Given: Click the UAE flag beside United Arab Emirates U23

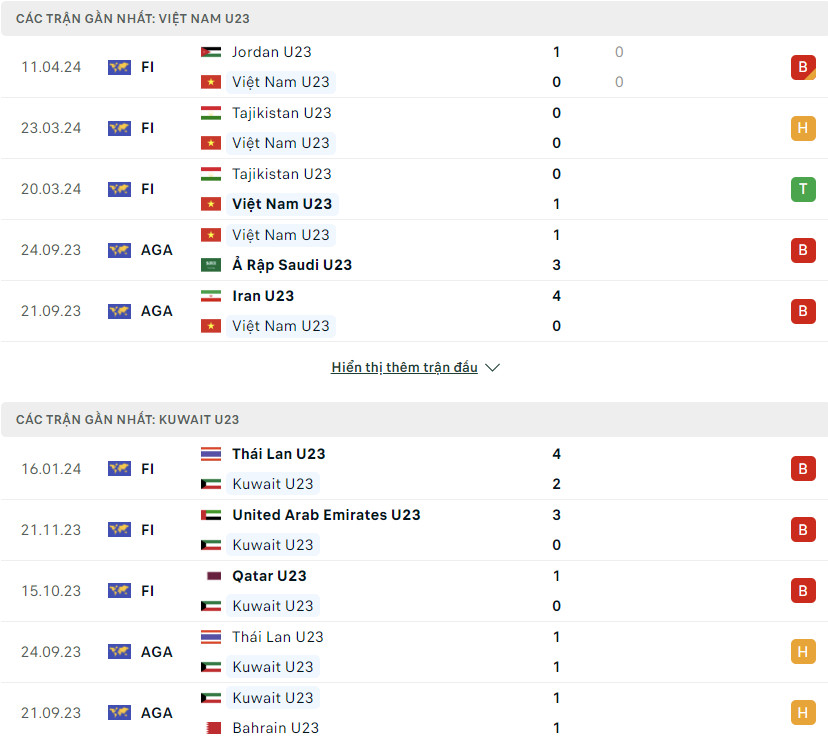Looking at the screenshot, I should (x=213, y=515).
